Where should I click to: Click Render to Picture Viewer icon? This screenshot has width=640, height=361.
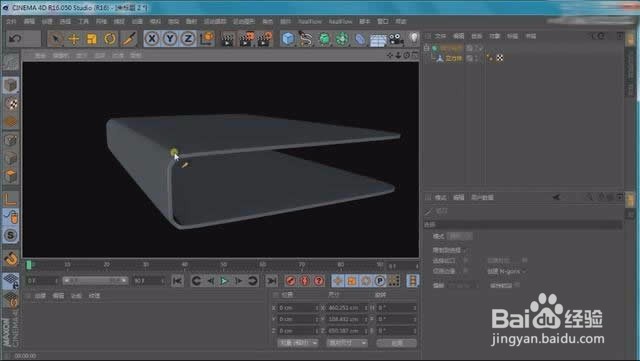click(x=247, y=39)
